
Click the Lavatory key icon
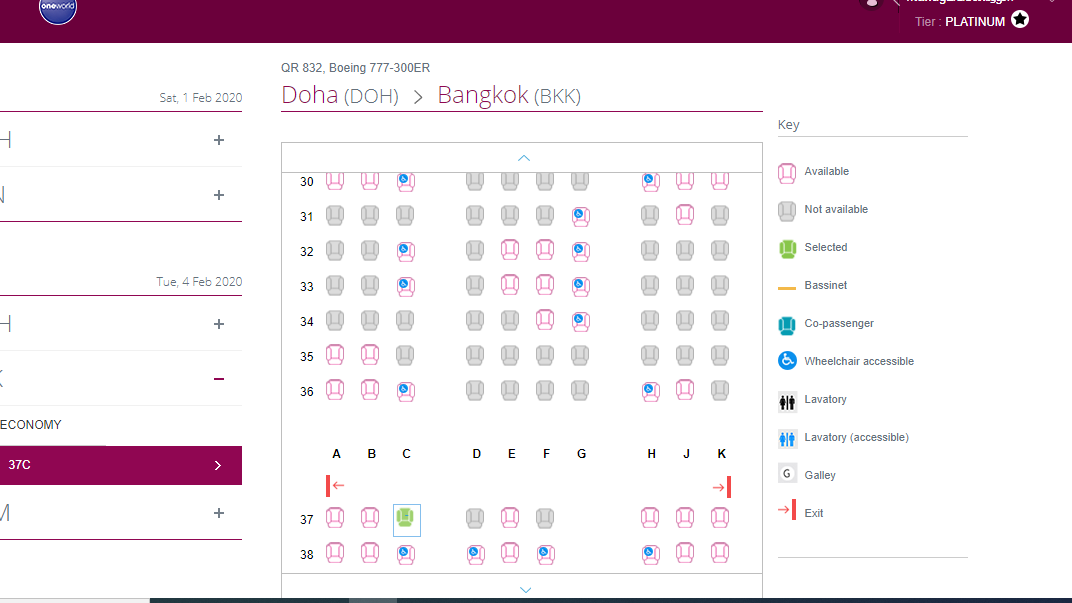pos(787,402)
